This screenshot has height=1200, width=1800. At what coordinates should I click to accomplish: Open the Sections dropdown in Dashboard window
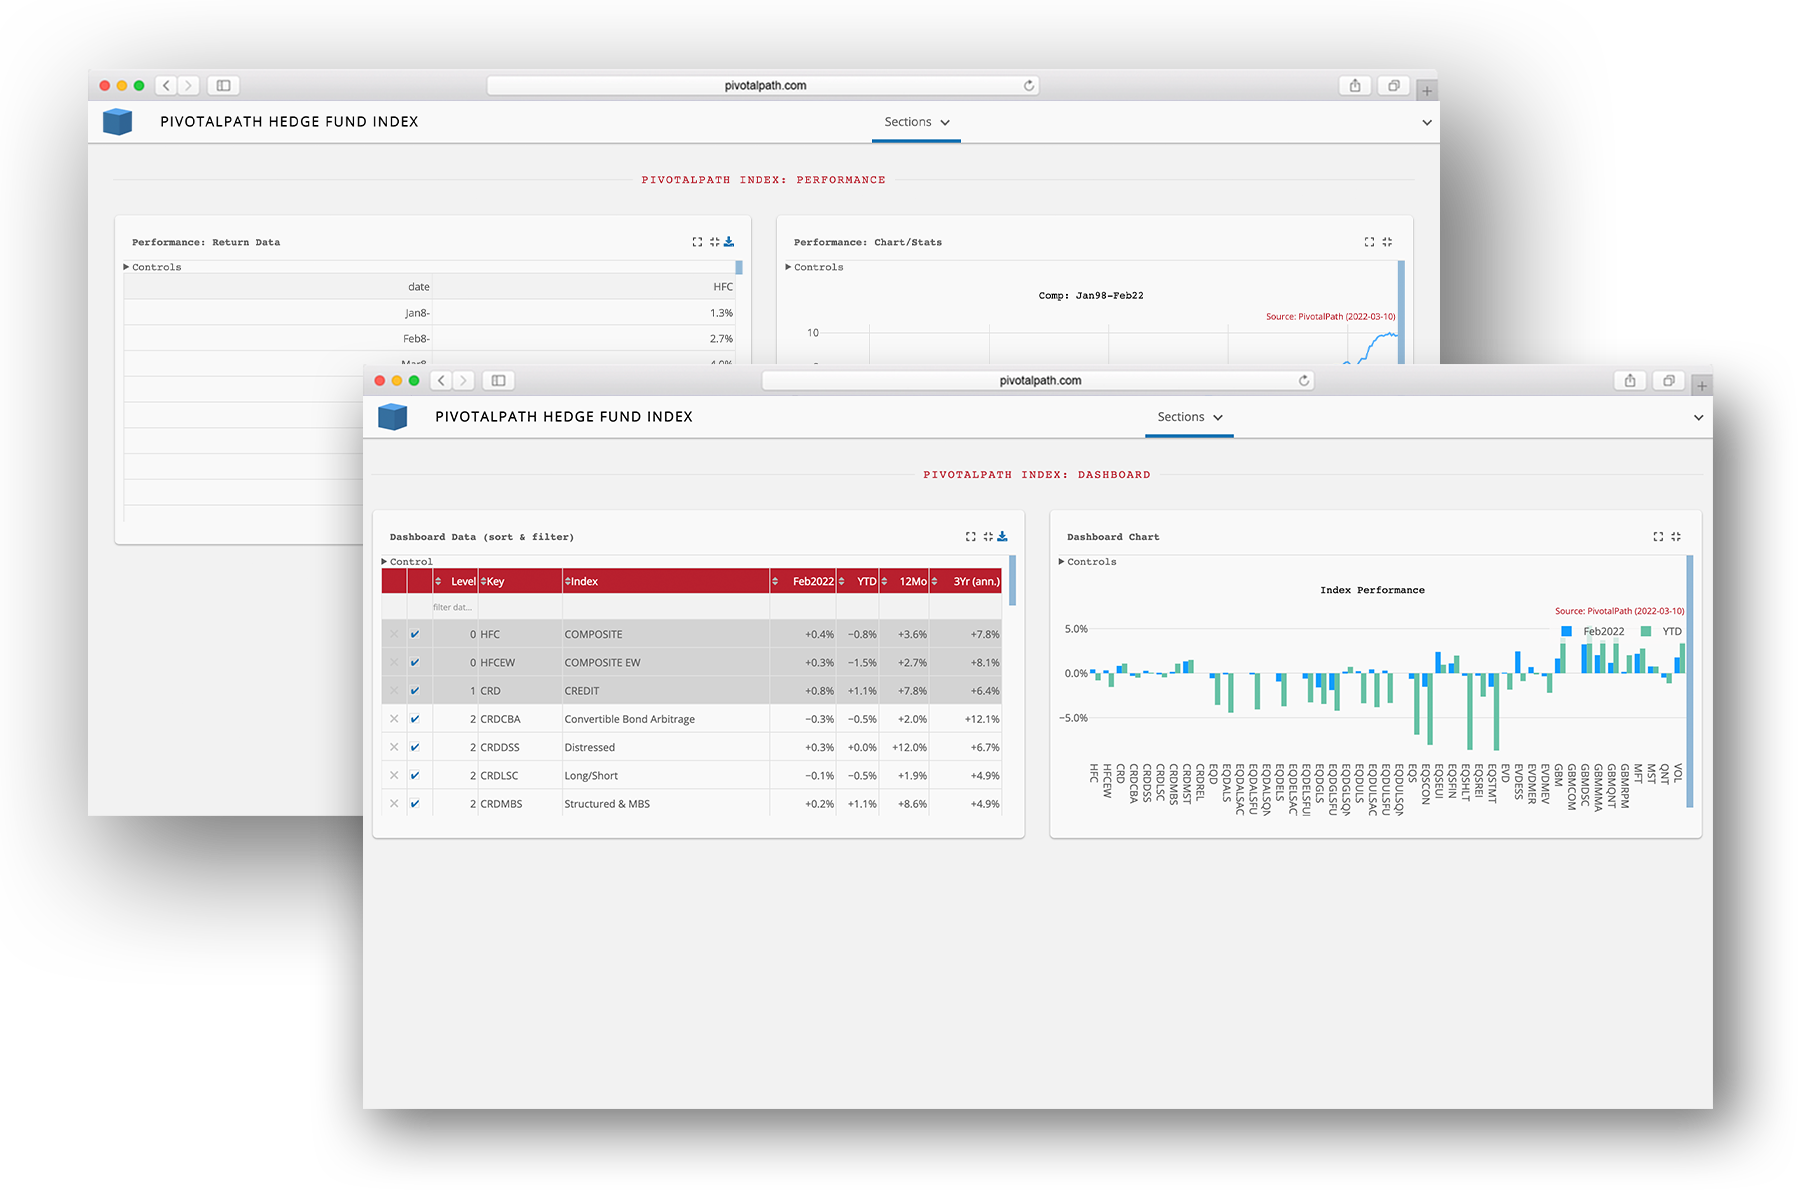tap(1189, 417)
